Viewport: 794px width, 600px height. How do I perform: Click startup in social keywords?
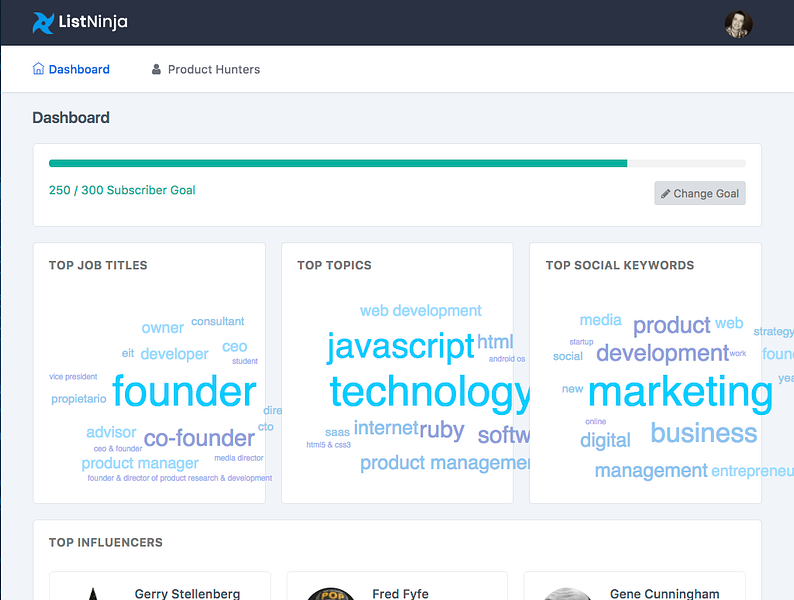click(x=581, y=342)
